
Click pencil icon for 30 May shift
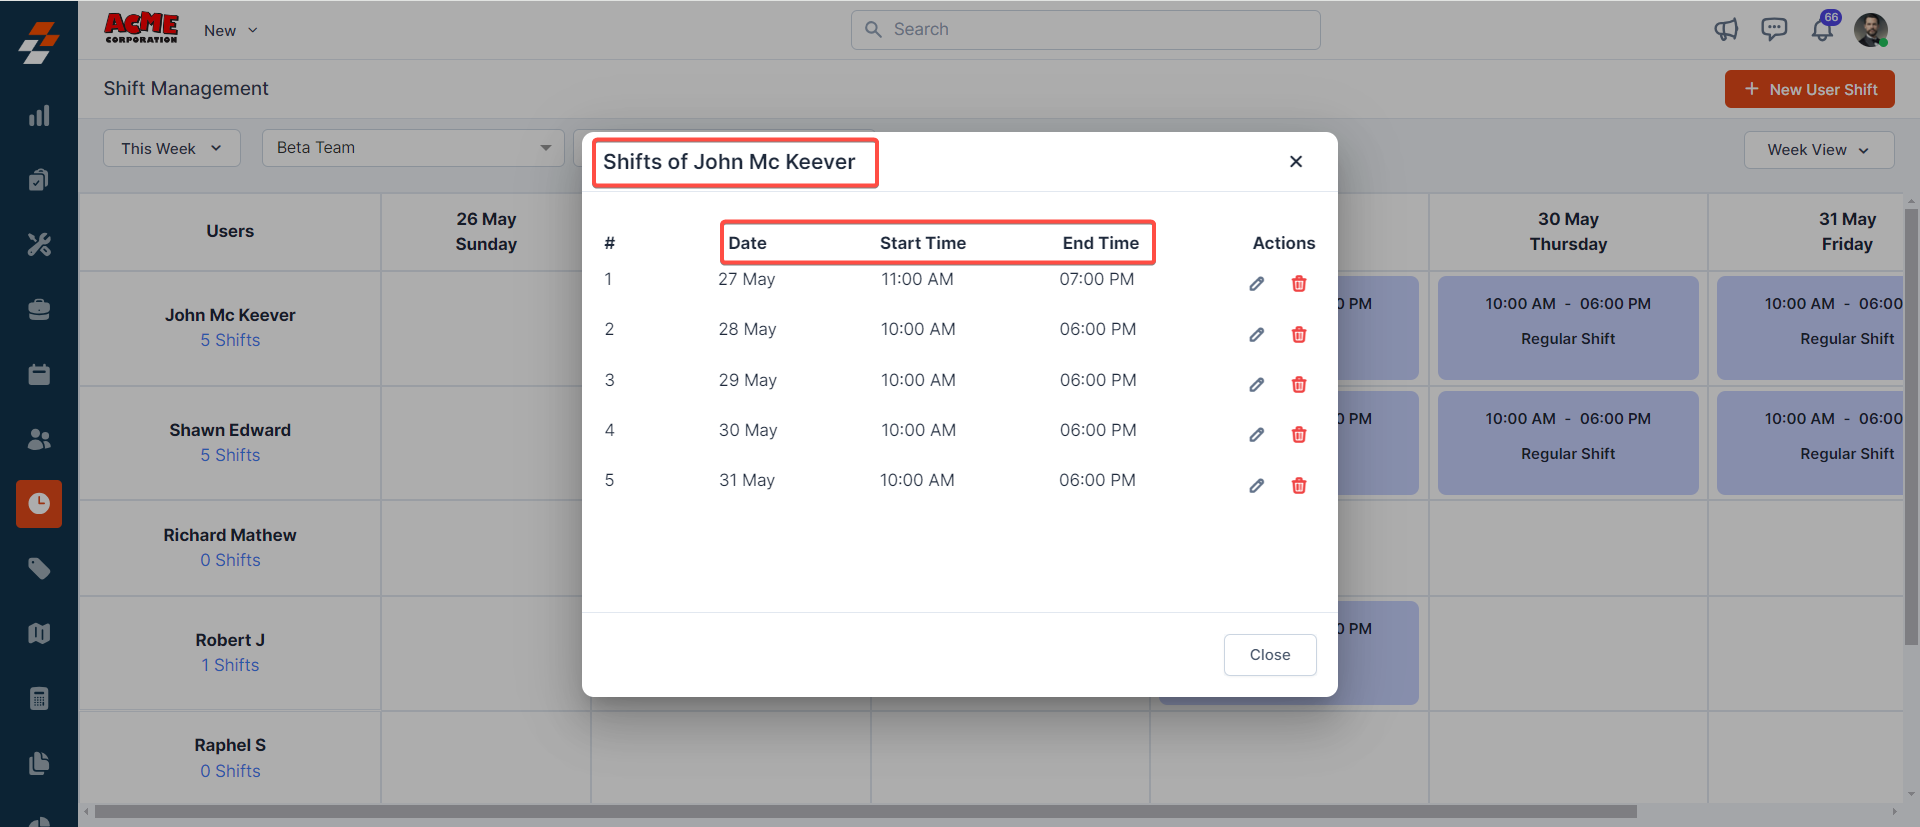click(1256, 435)
